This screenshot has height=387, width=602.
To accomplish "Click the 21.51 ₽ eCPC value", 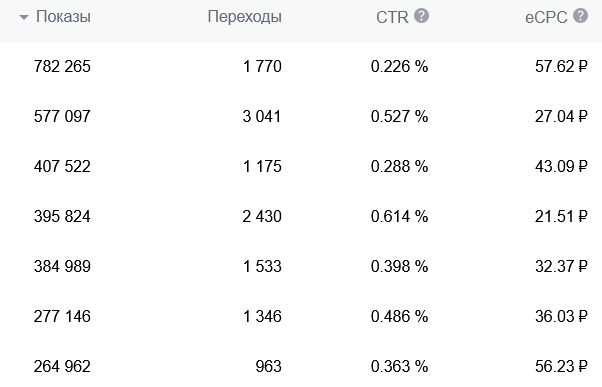I will pos(561,216).
